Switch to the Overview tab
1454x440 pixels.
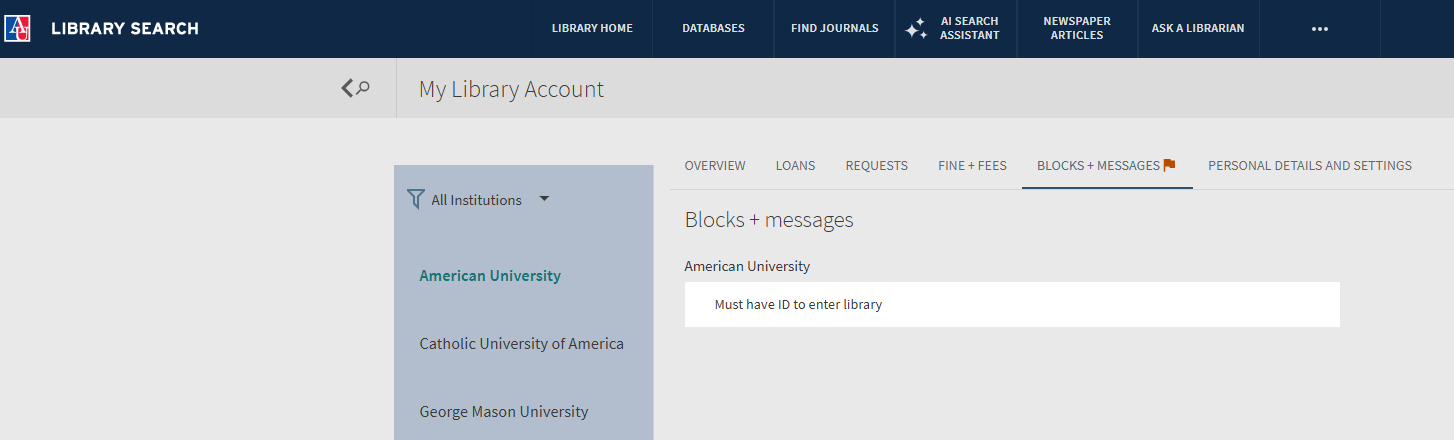pyautogui.click(x=715, y=166)
